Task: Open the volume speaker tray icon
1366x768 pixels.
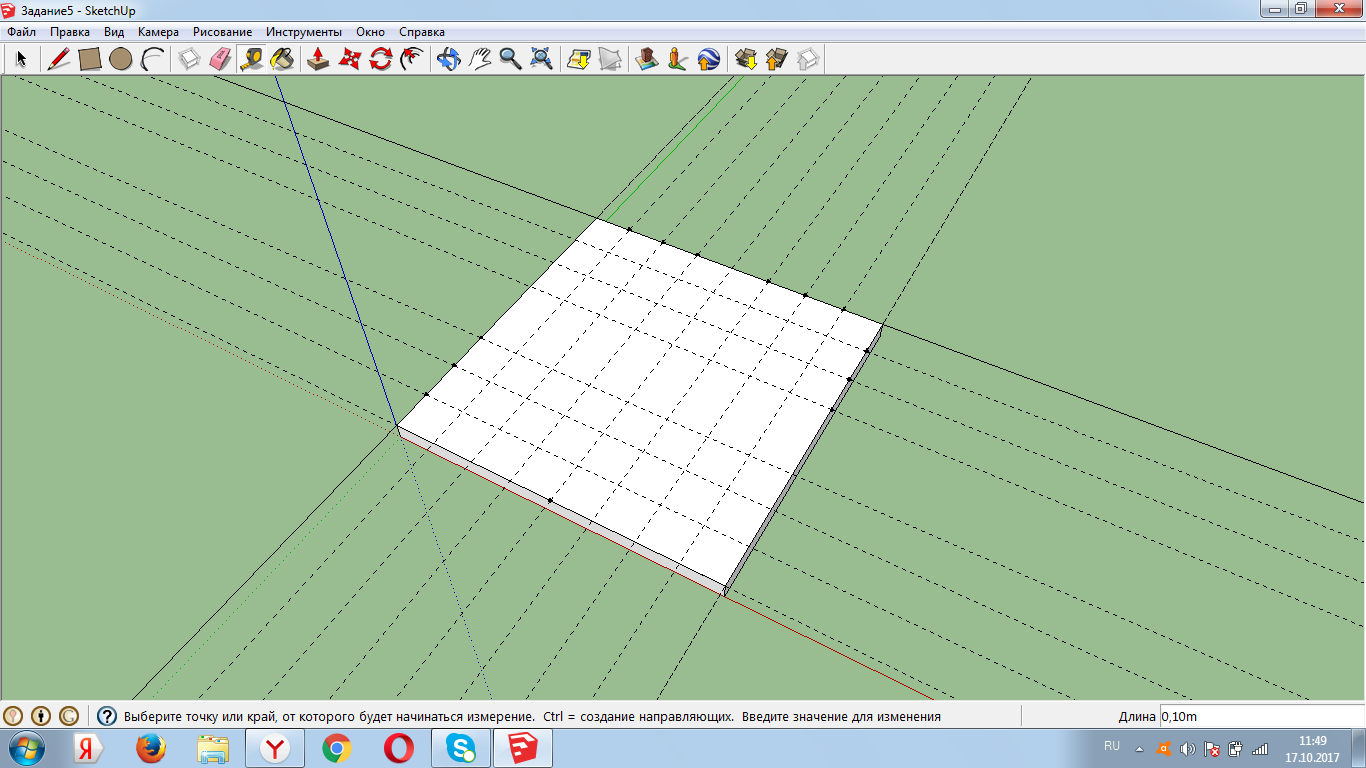Action: point(1187,748)
